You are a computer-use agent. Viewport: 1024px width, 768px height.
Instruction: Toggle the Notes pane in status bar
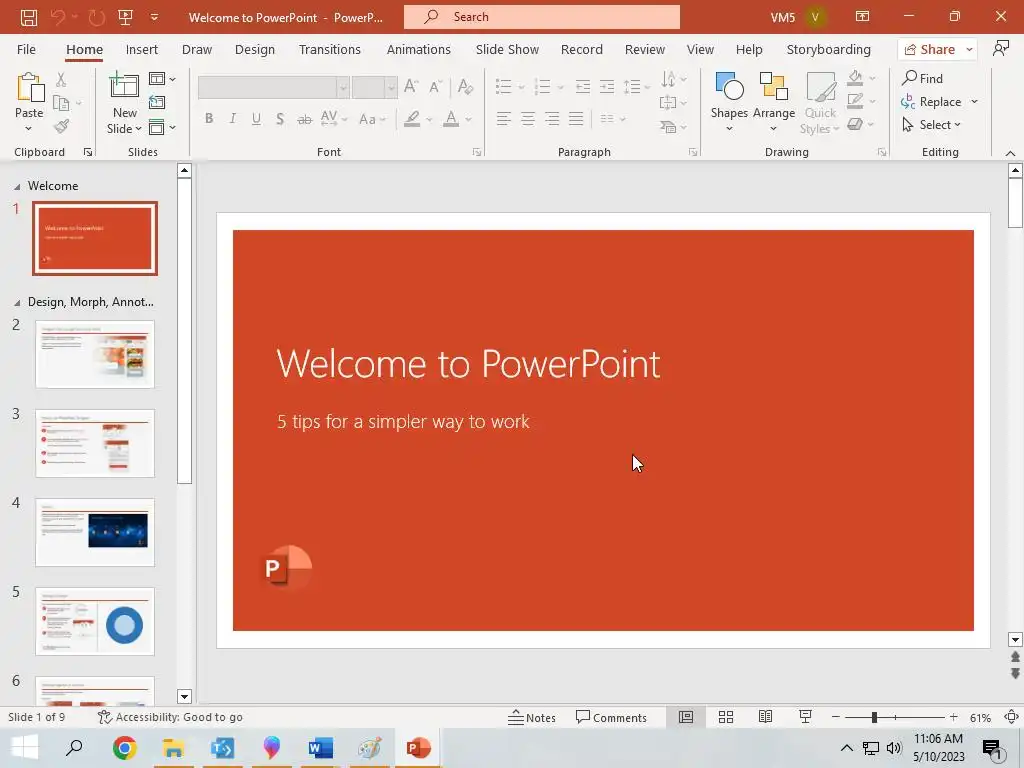(532, 717)
